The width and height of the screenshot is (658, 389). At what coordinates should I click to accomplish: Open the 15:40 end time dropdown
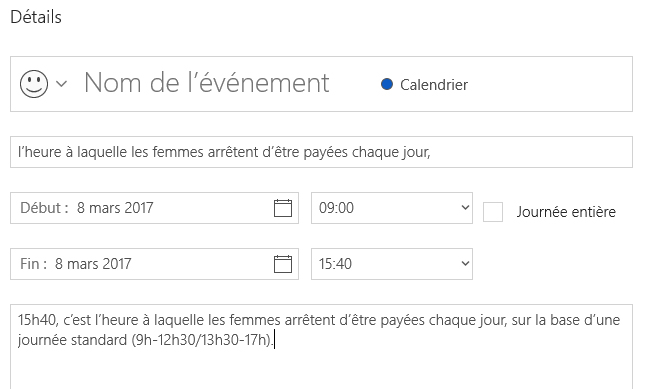392,264
